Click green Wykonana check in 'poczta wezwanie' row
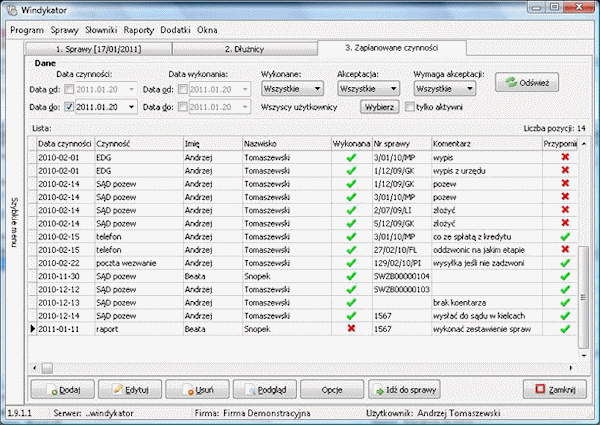Viewport: 600px width, 425px height. pos(351,263)
